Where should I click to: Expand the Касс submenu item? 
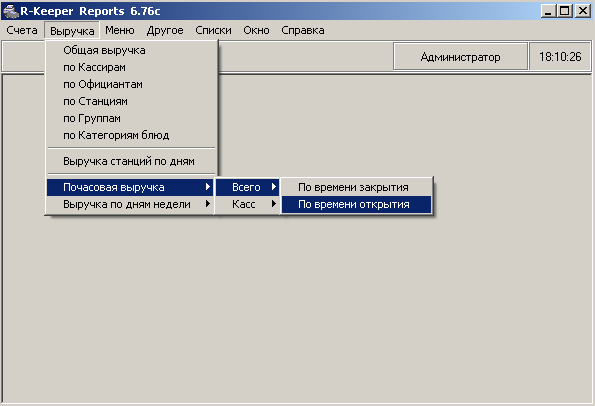247,204
